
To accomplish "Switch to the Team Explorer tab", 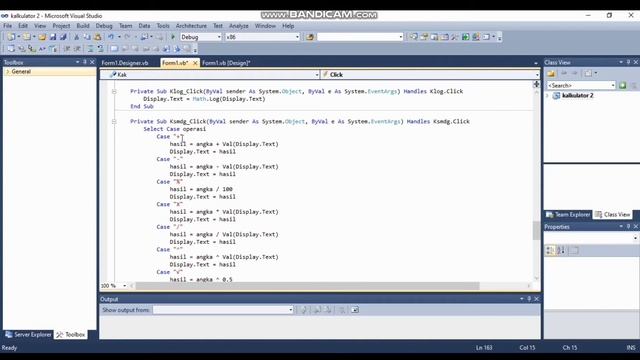I will [568, 214].
